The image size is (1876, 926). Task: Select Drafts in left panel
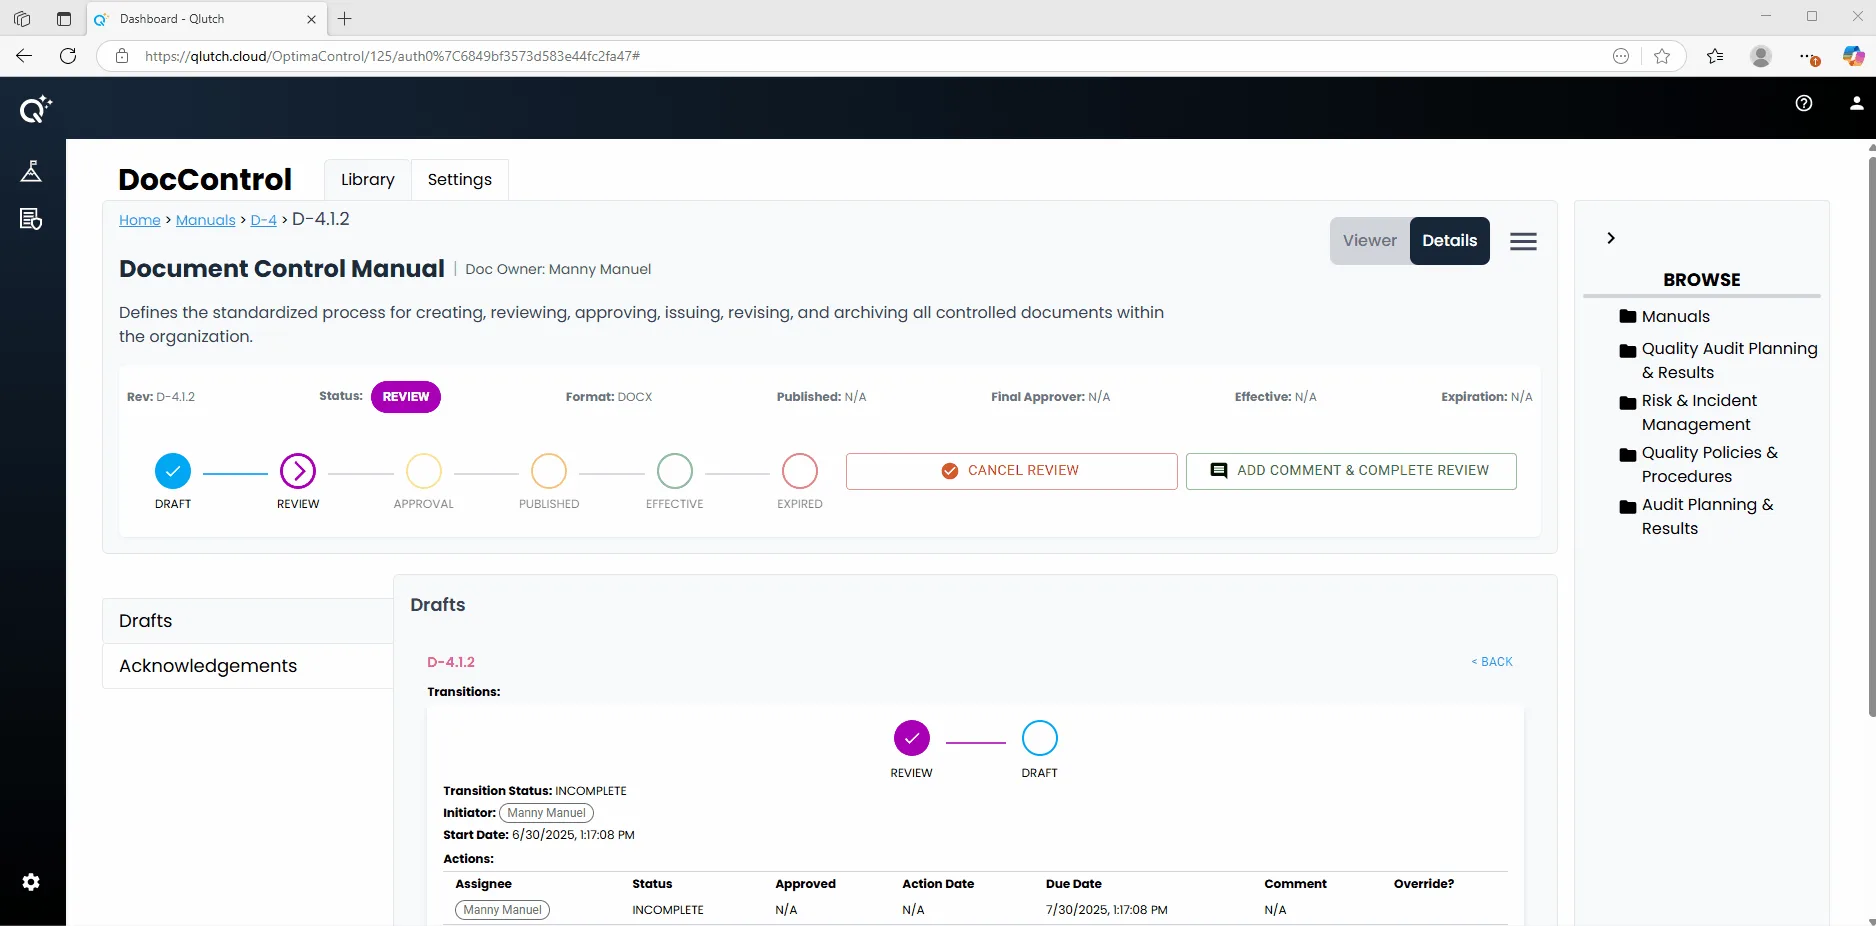point(248,621)
